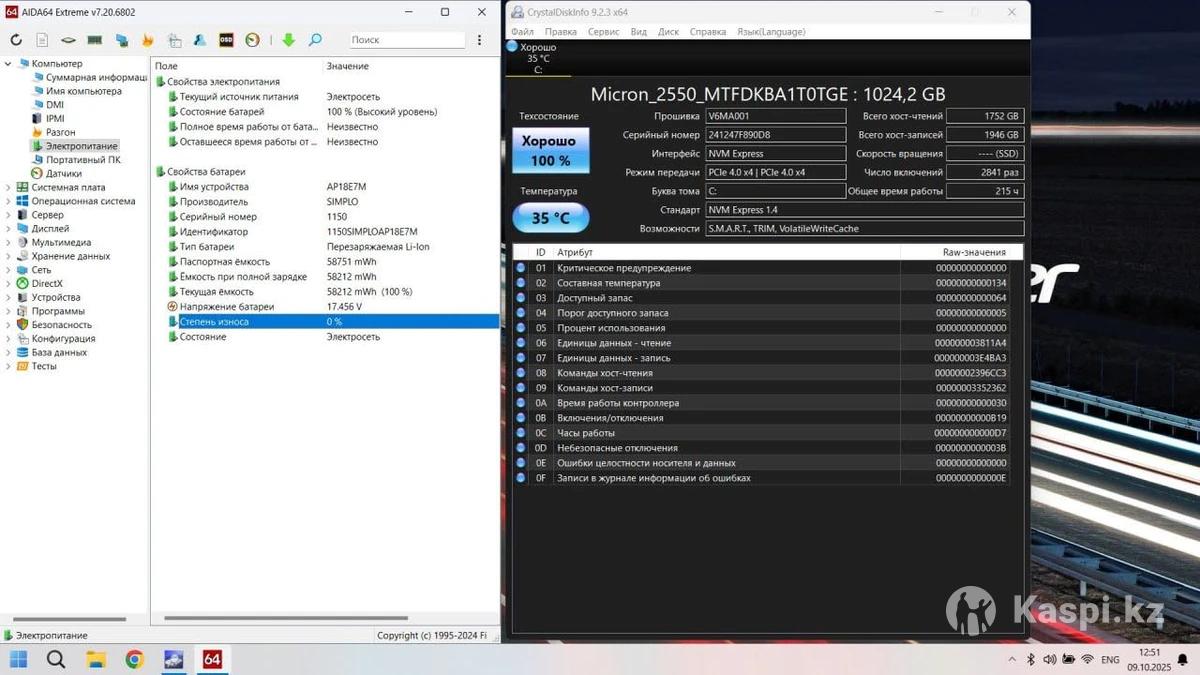Open the memory benchmark RAM icon
Screen dimensions: 1200x675
tap(95, 40)
